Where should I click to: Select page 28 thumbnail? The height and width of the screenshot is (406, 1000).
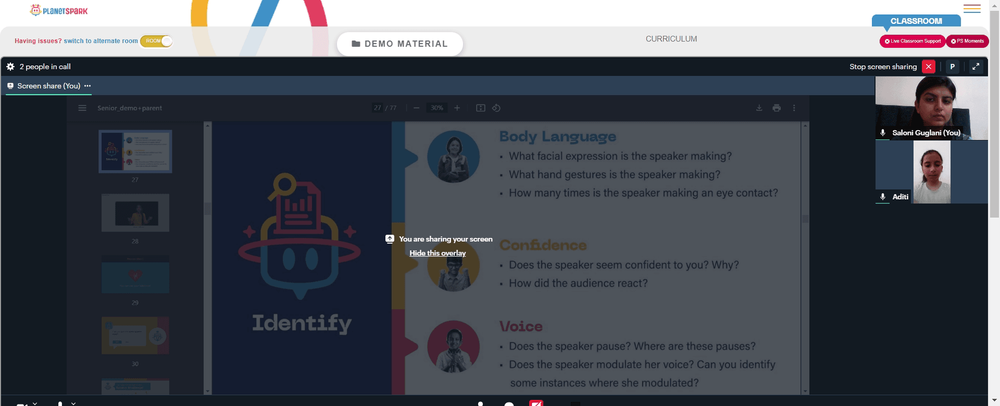pos(135,213)
